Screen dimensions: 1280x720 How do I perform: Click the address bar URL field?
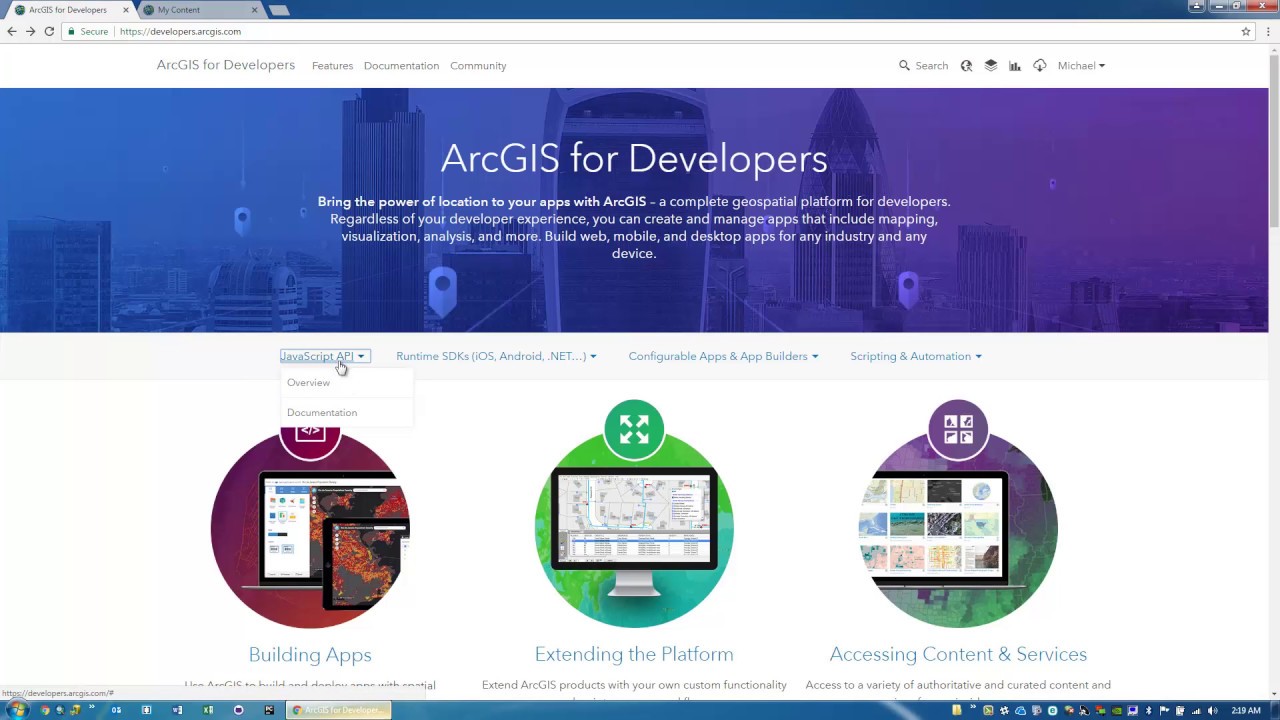(660, 31)
